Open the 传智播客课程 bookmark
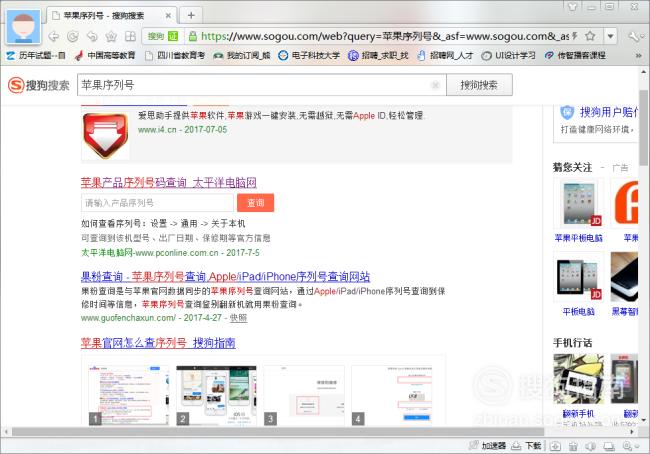 575,55
